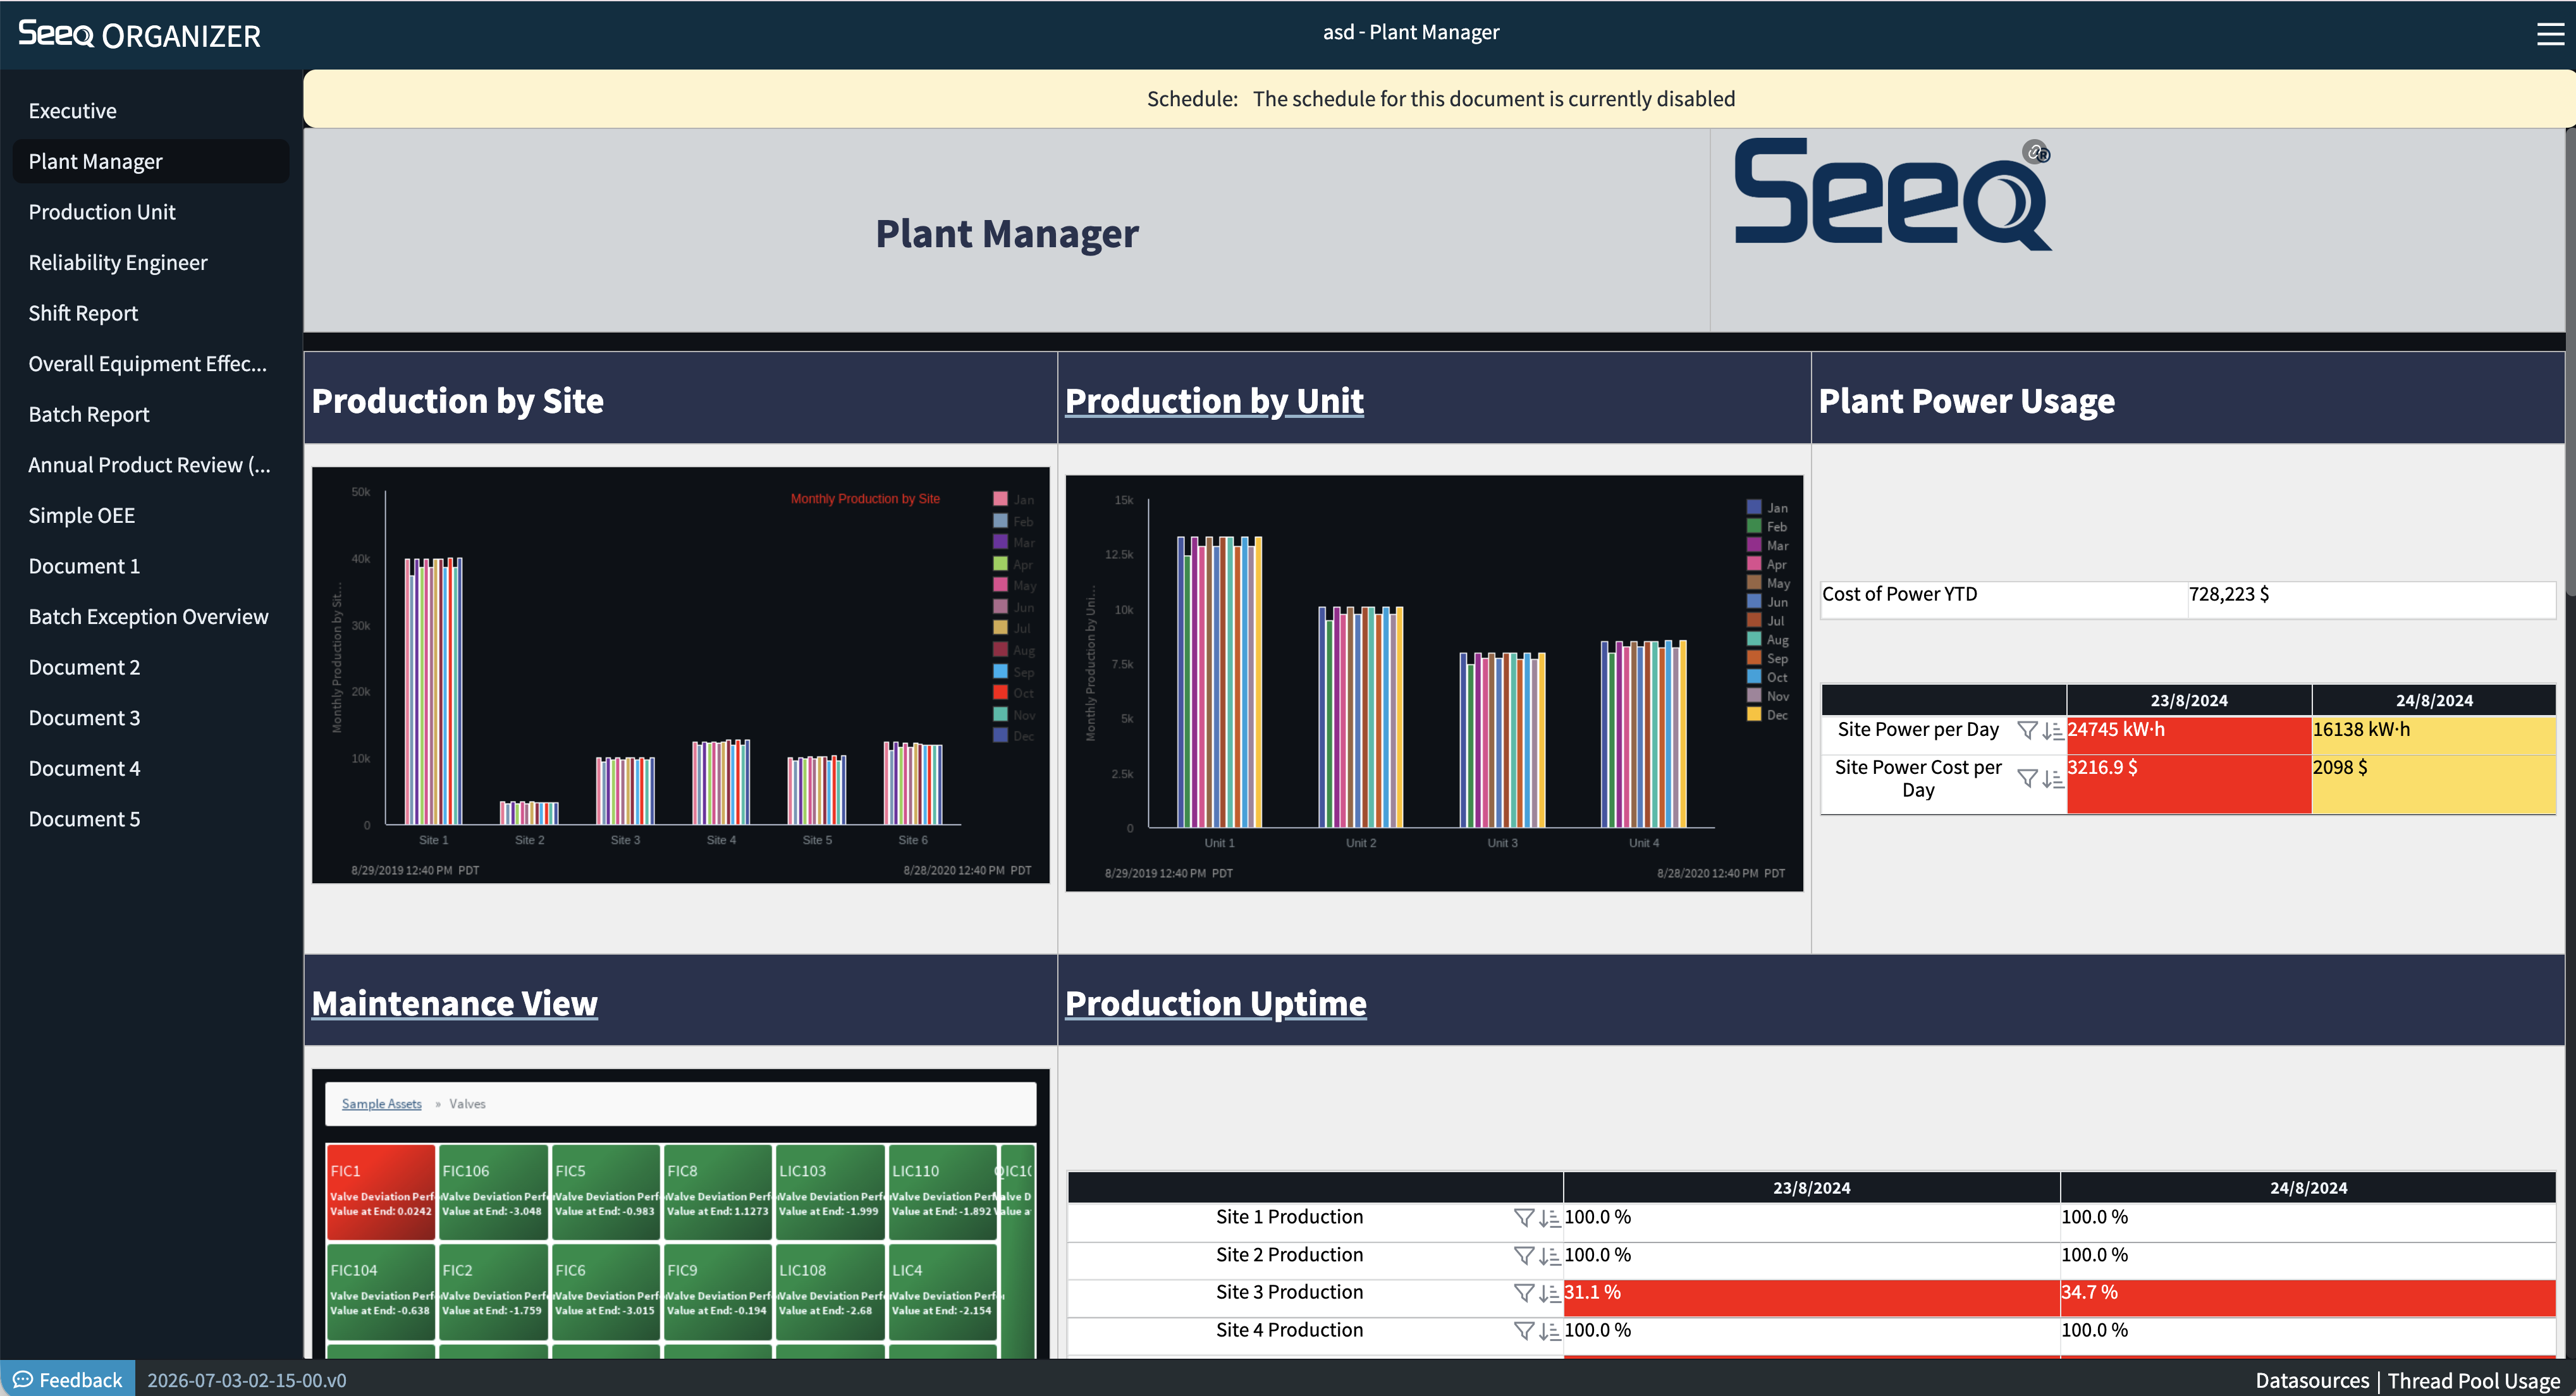This screenshot has height=1396, width=2576.
Task: Filter the Site Power Cost per Day row
Action: coord(2027,778)
